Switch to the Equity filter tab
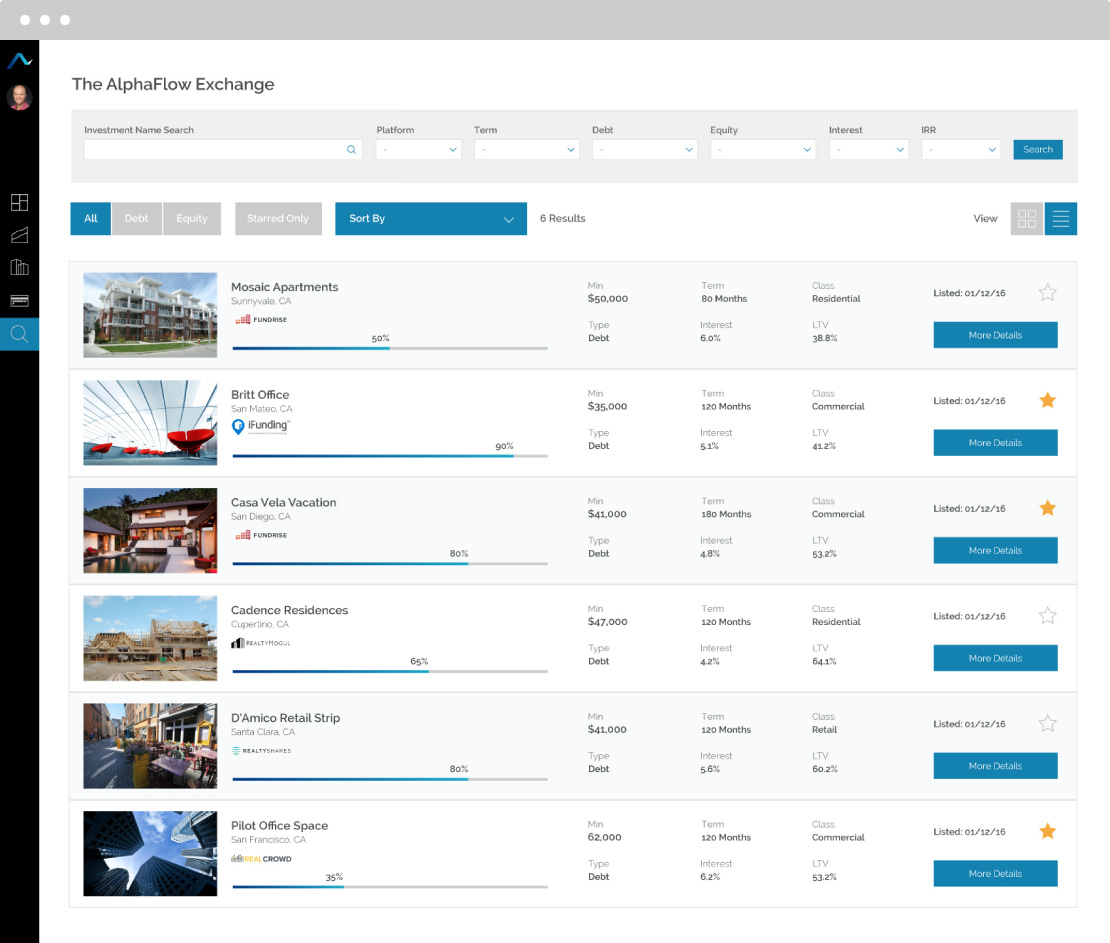The height and width of the screenshot is (943, 1110). click(191, 218)
